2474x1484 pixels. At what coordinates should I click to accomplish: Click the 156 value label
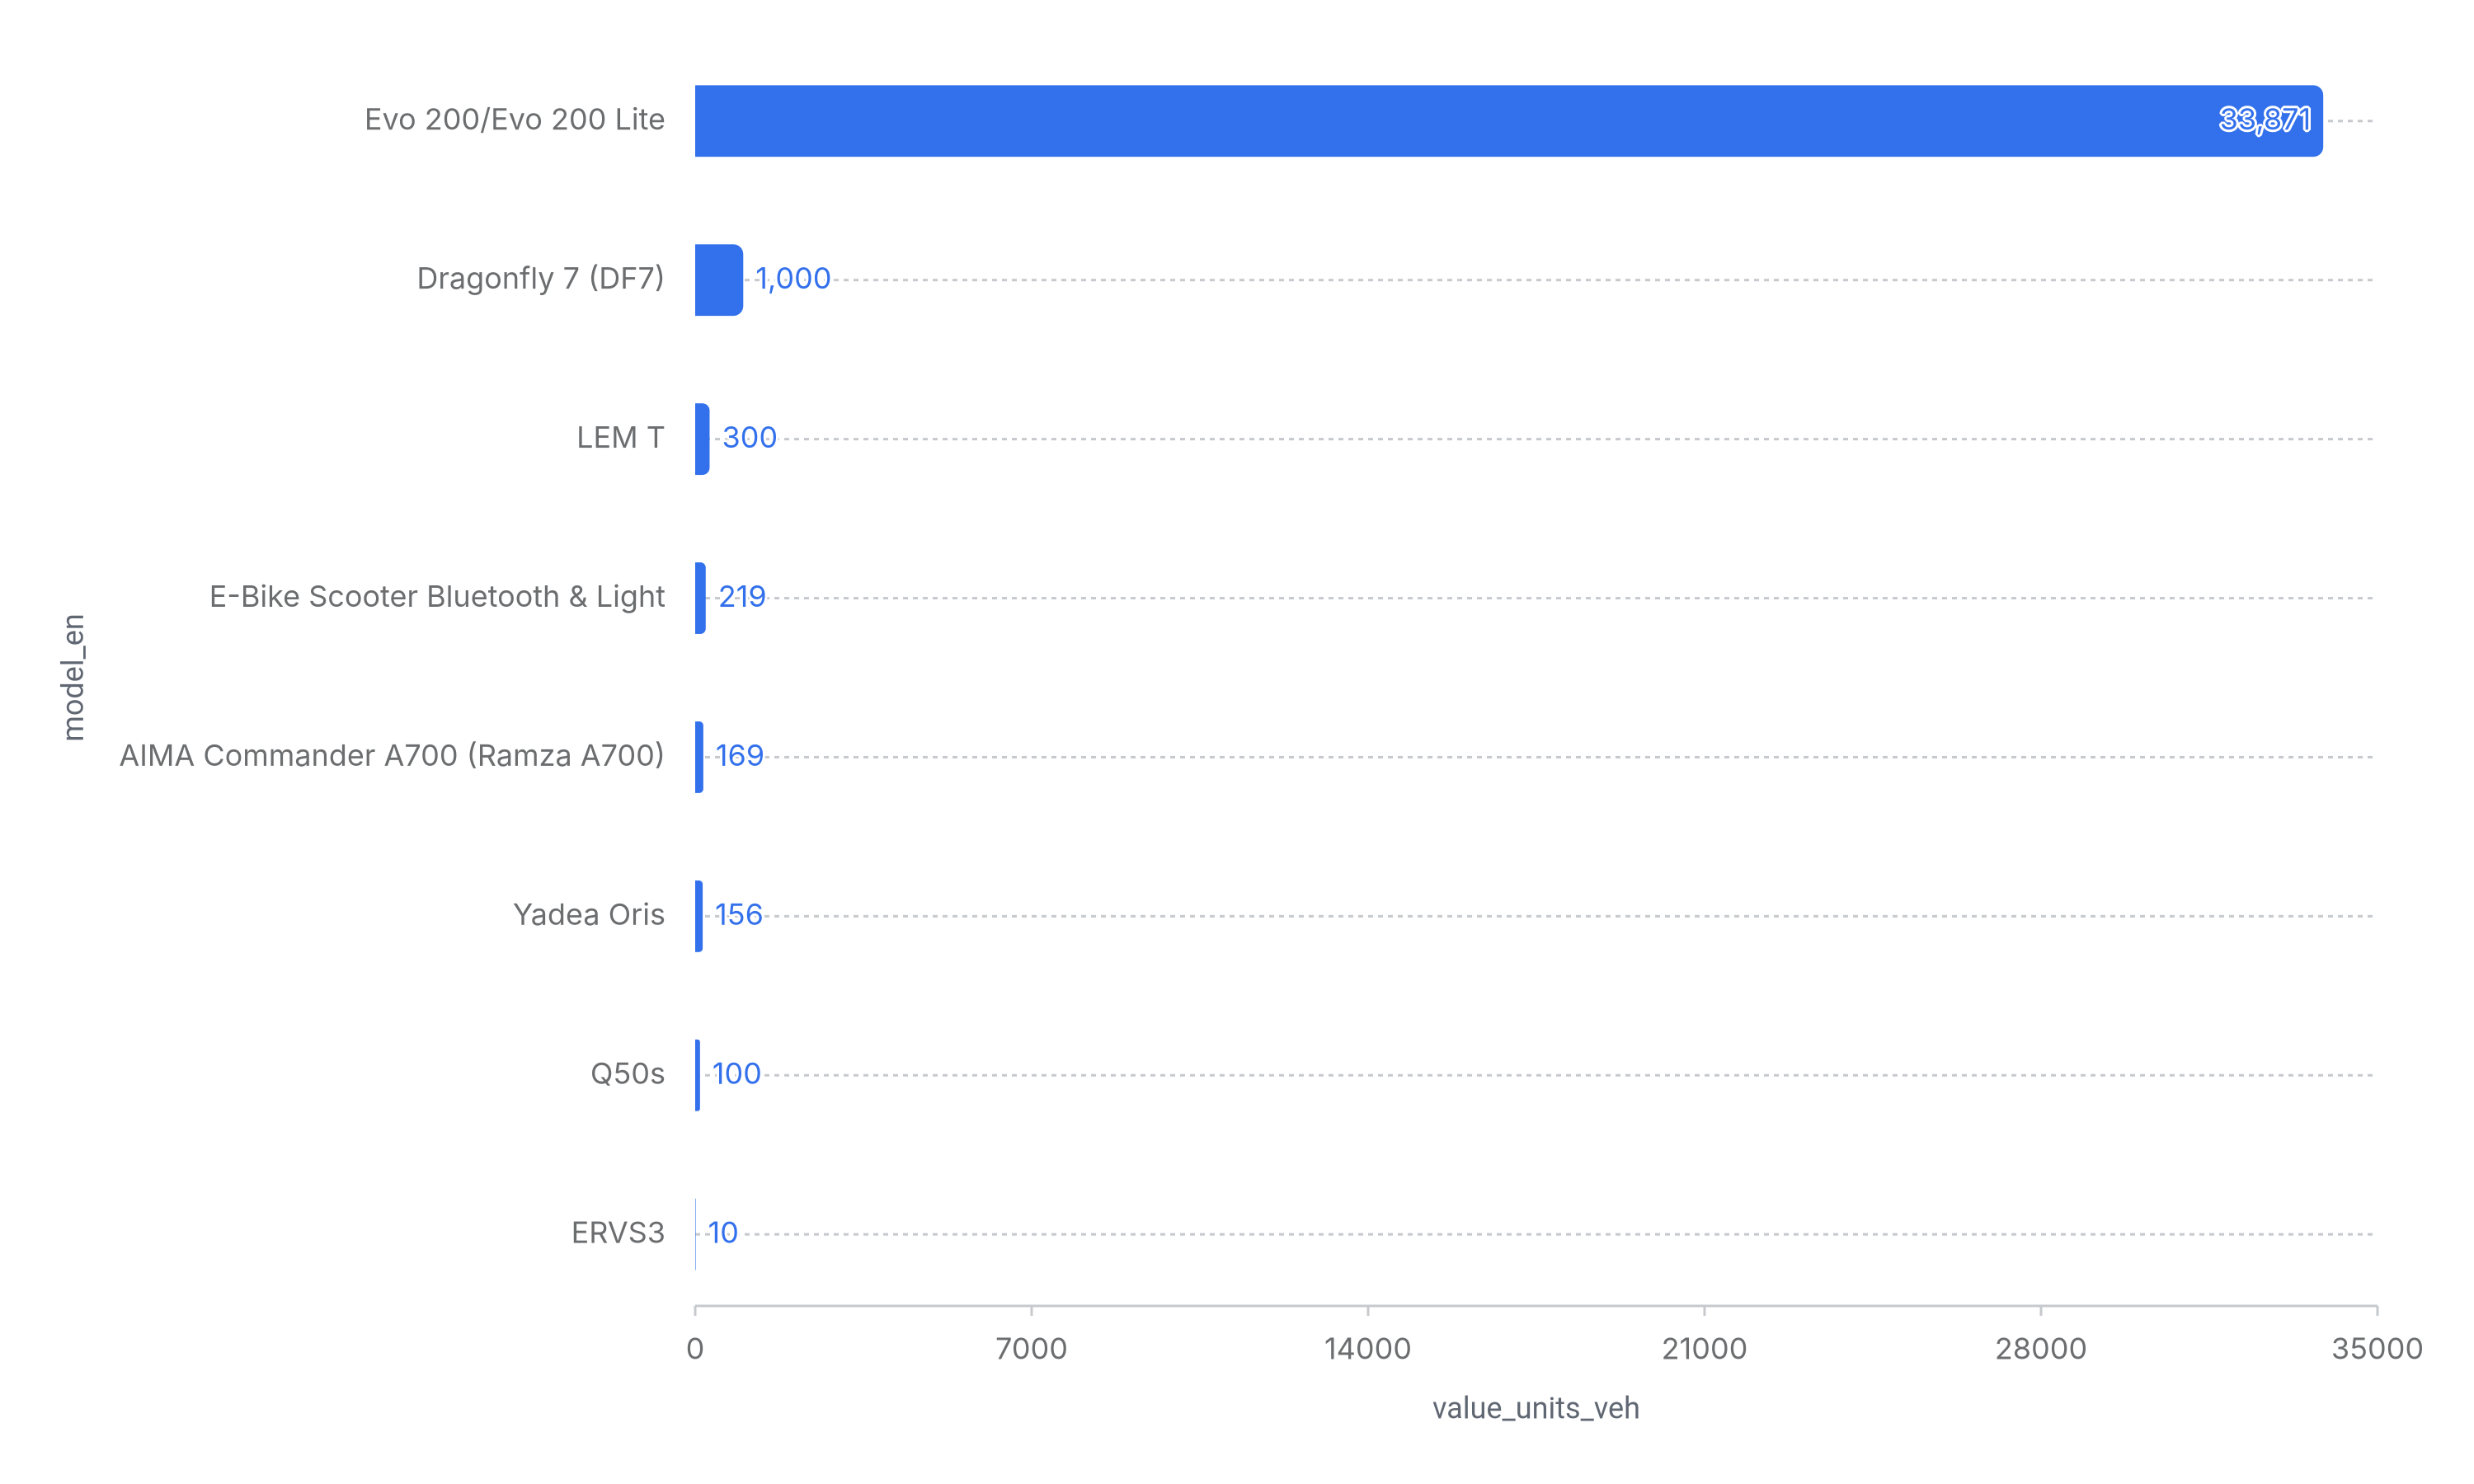[738, 915]
